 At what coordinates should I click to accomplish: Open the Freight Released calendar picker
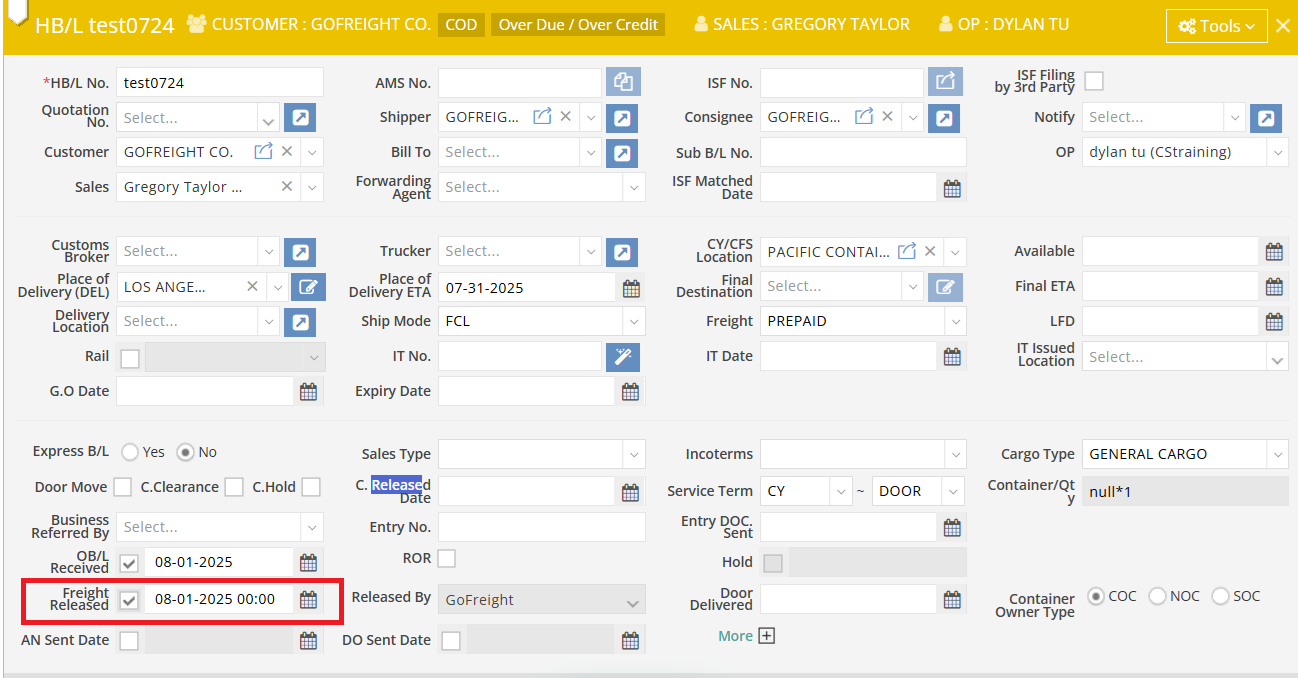coord(308,599)
